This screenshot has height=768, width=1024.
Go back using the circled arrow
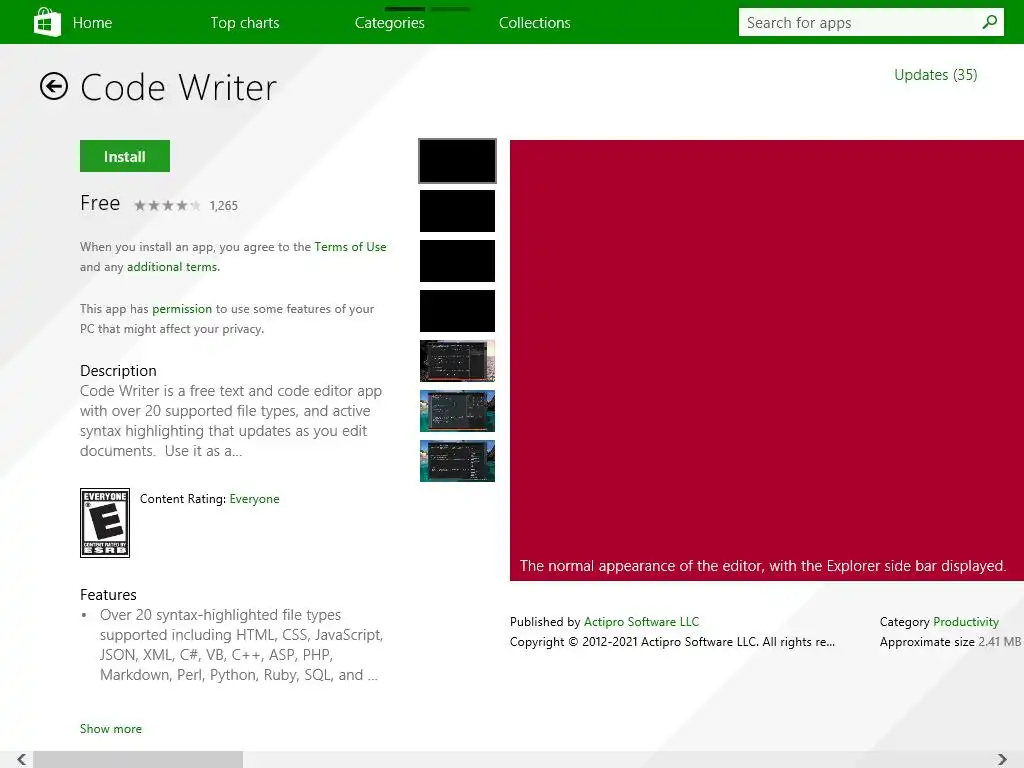click(54, 86)
